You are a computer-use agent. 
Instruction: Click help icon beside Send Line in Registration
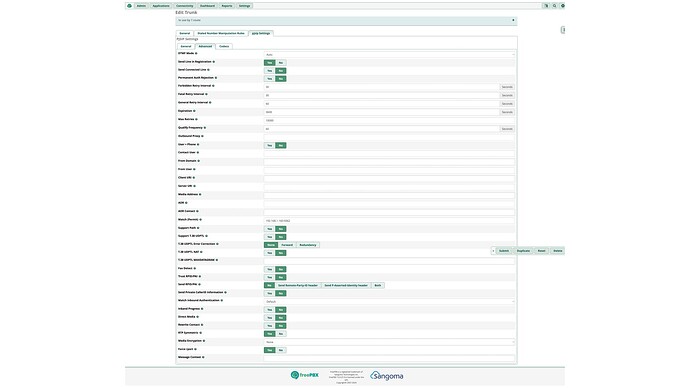click(x=214, y=62)
